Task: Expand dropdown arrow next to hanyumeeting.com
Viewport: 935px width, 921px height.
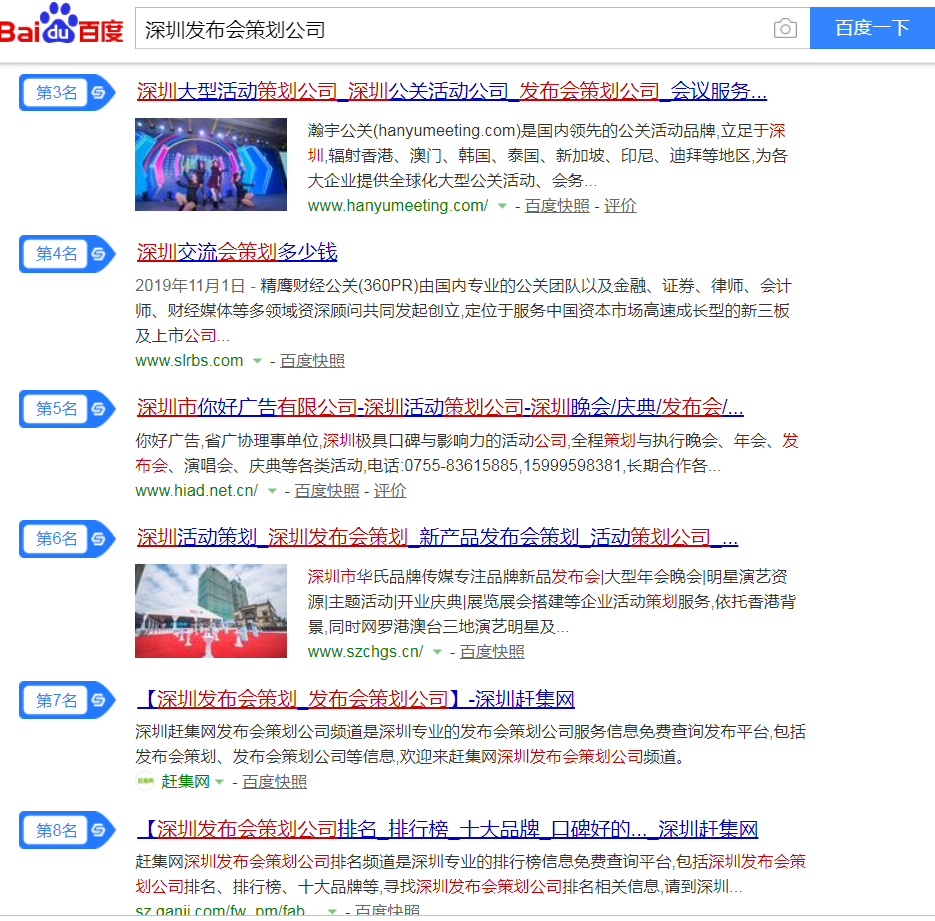Action: (502, 206)
